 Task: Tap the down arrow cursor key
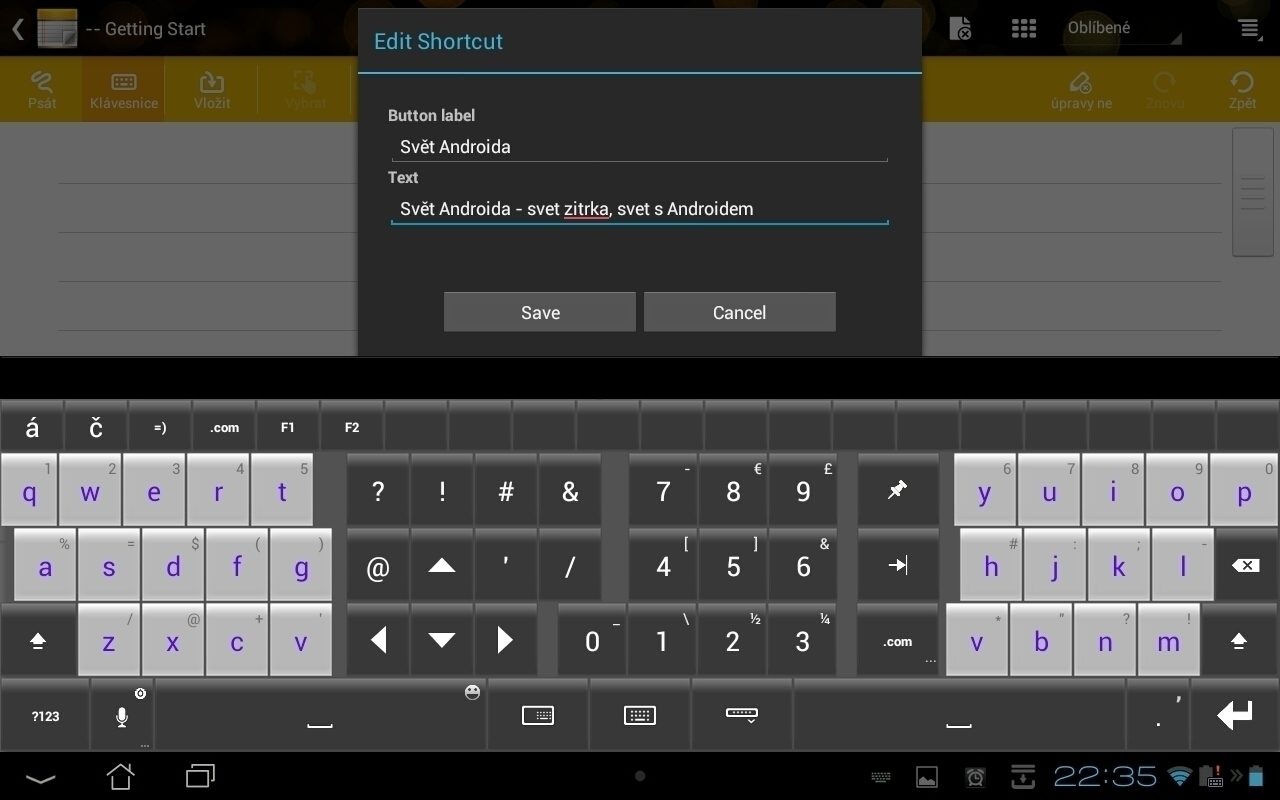442,640
